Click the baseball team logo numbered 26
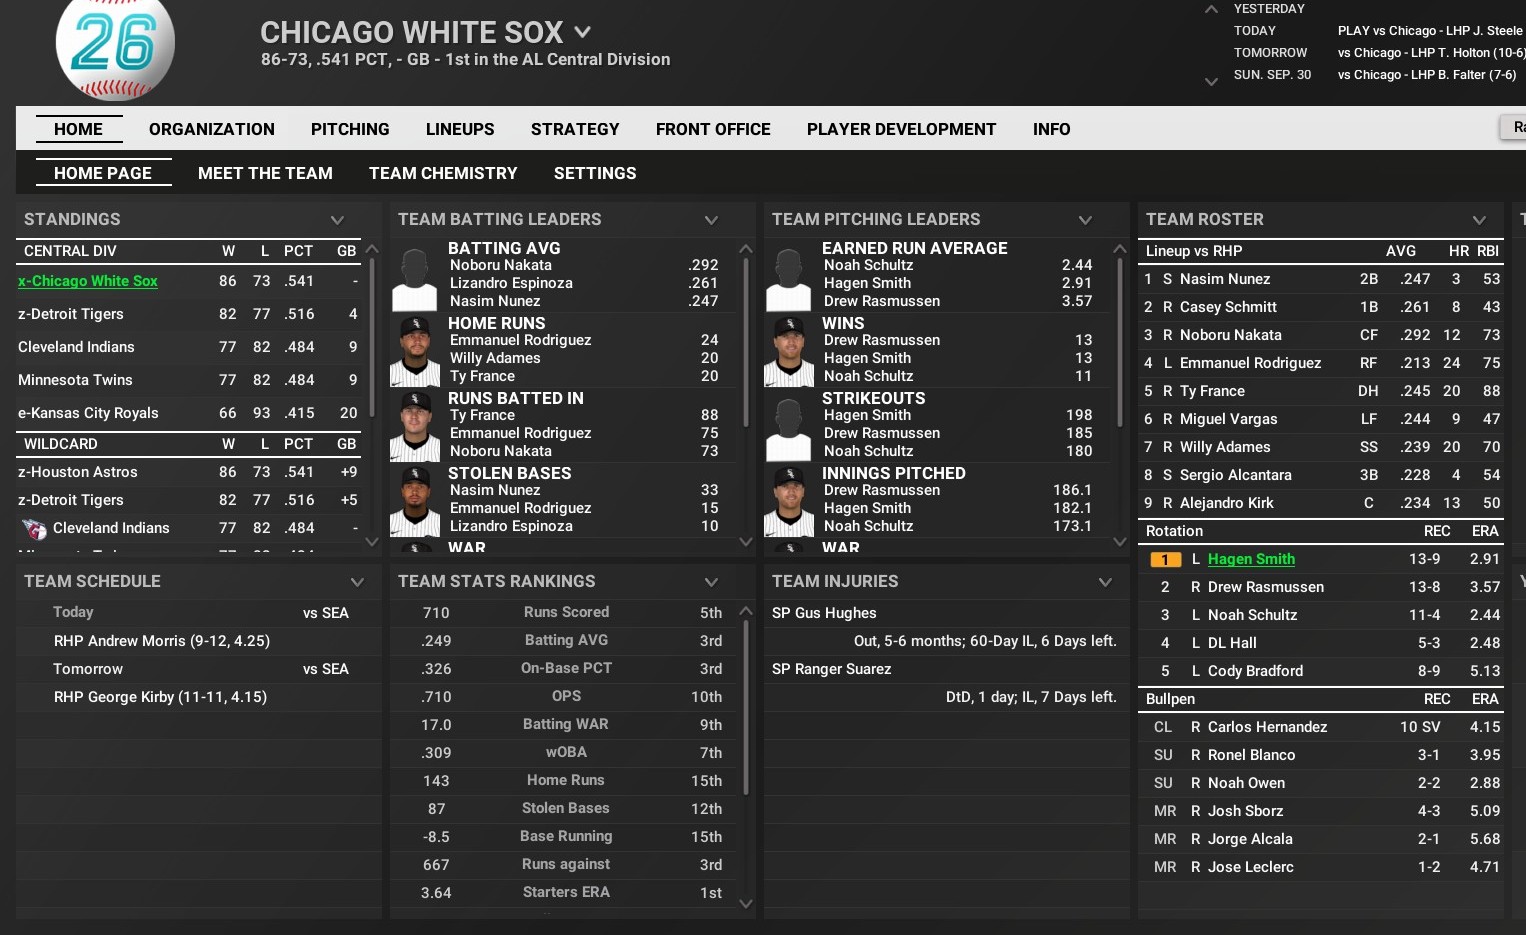 pos(115,47)
